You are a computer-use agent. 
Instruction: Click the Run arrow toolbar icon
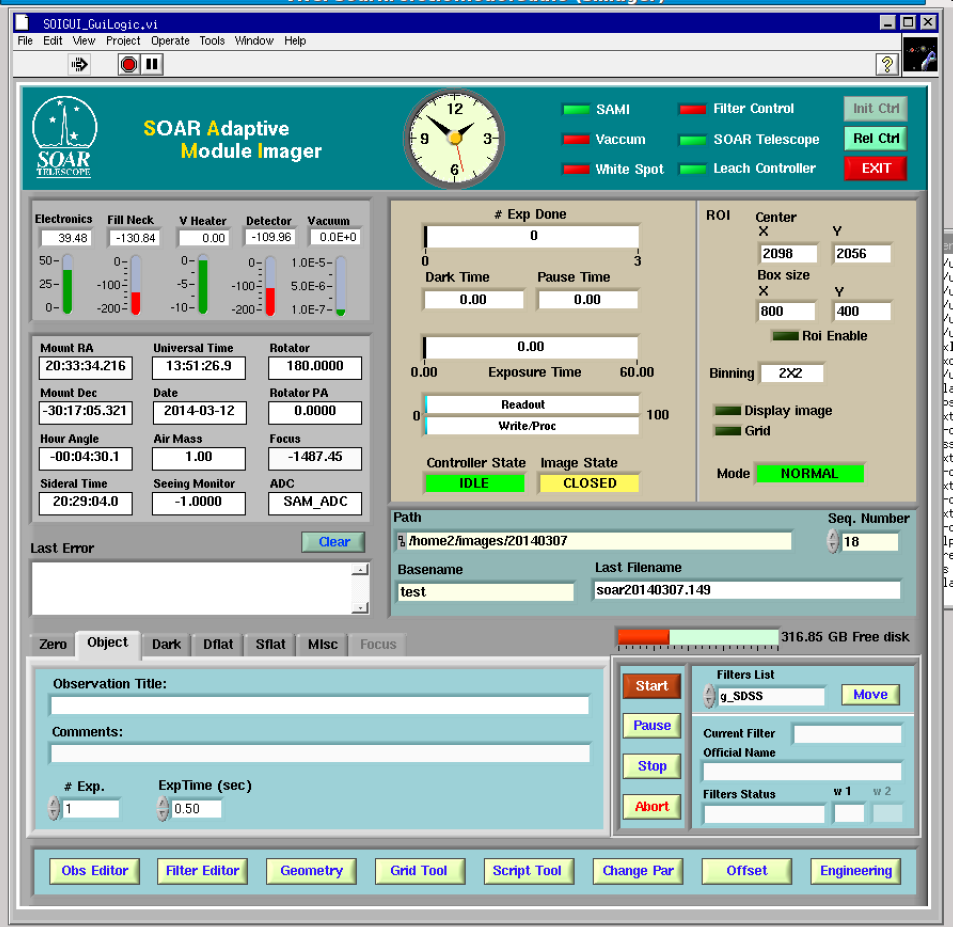point(79,65)
